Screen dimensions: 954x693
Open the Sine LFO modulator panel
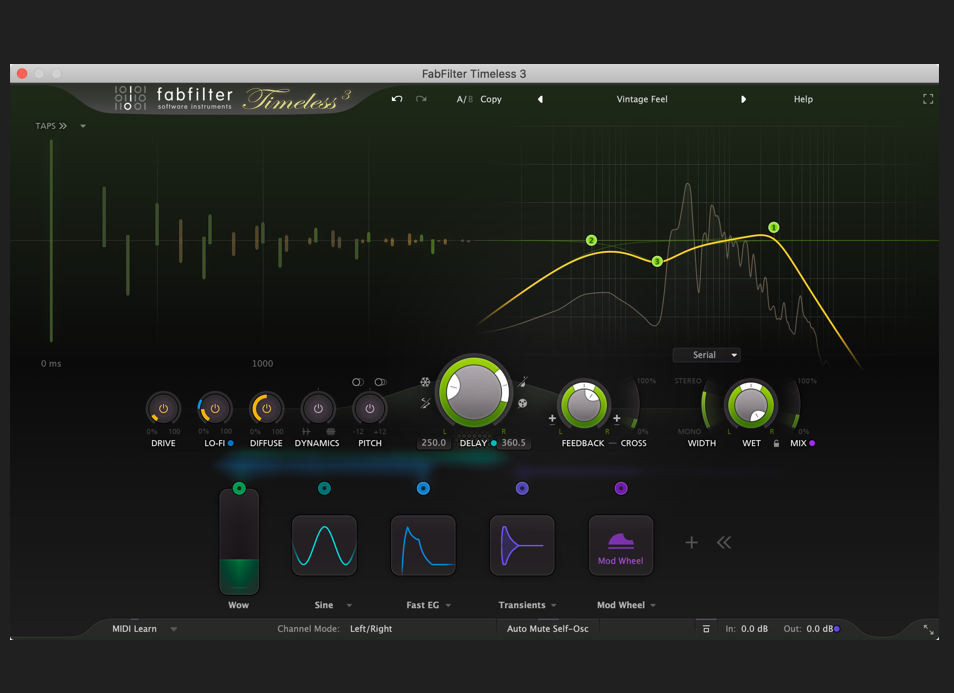click(x=324, y=545)
